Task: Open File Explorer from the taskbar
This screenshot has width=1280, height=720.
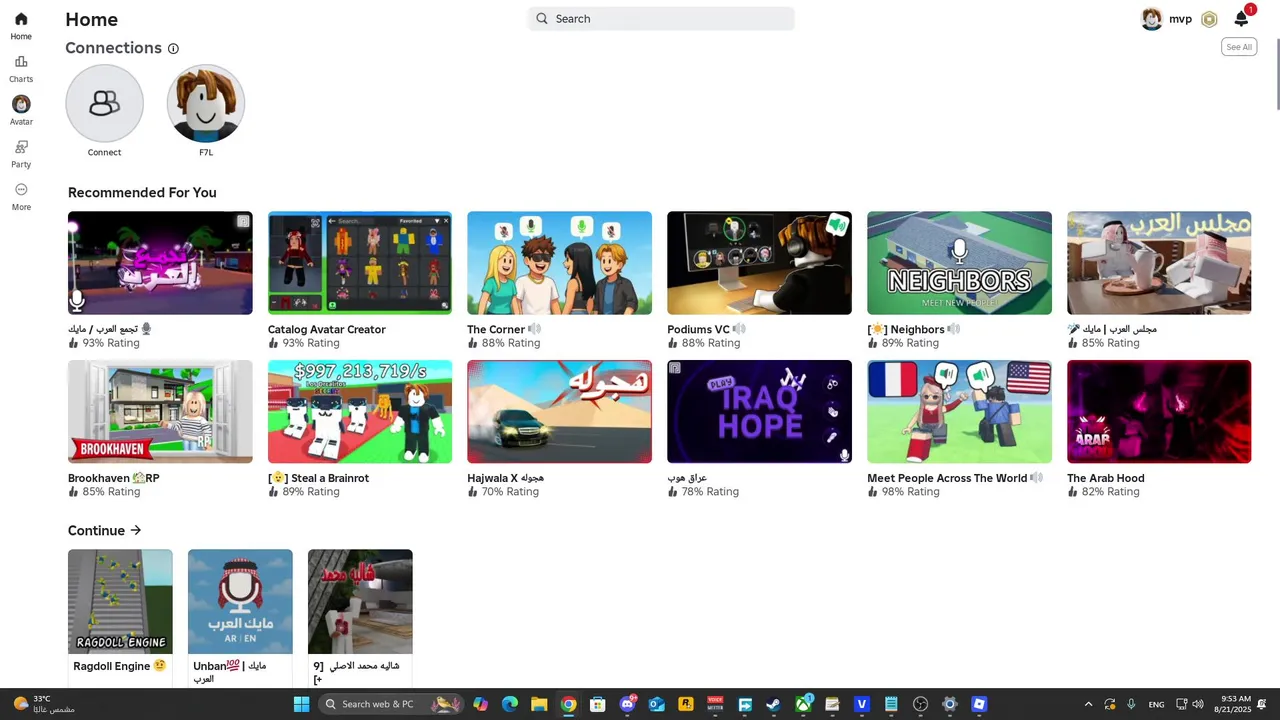Action: [539, 704]
